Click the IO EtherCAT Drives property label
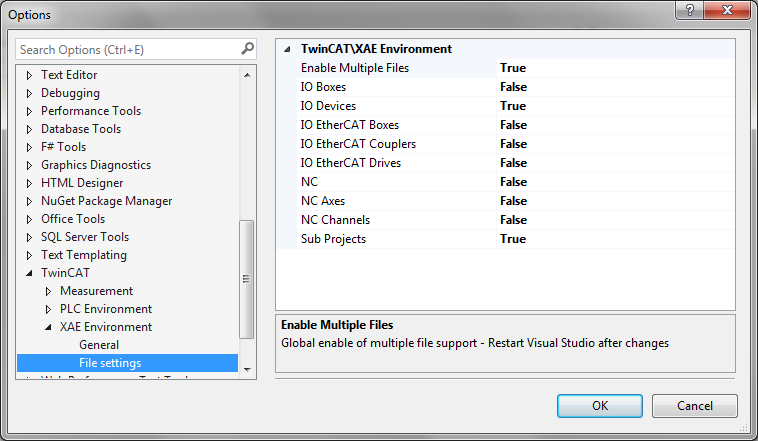The image size is (758, 441). [x=351, y=163]
